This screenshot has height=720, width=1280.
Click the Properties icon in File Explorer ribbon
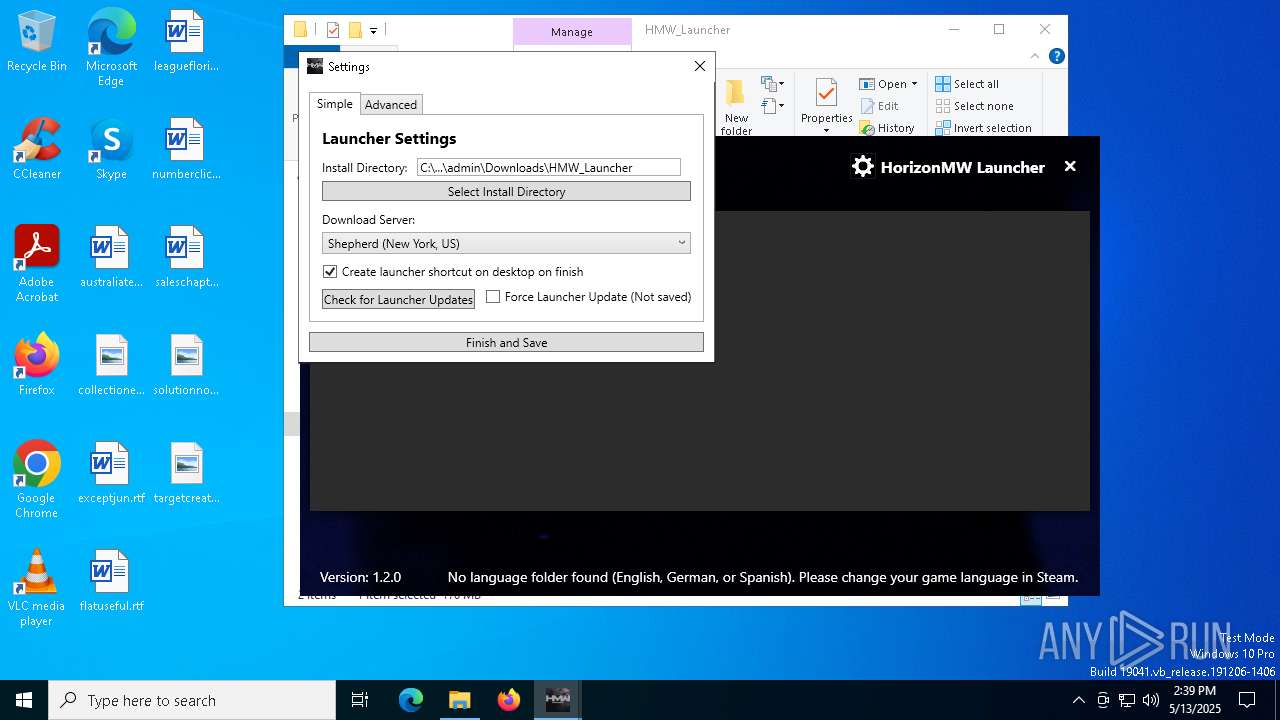click(x=826, y=102)
